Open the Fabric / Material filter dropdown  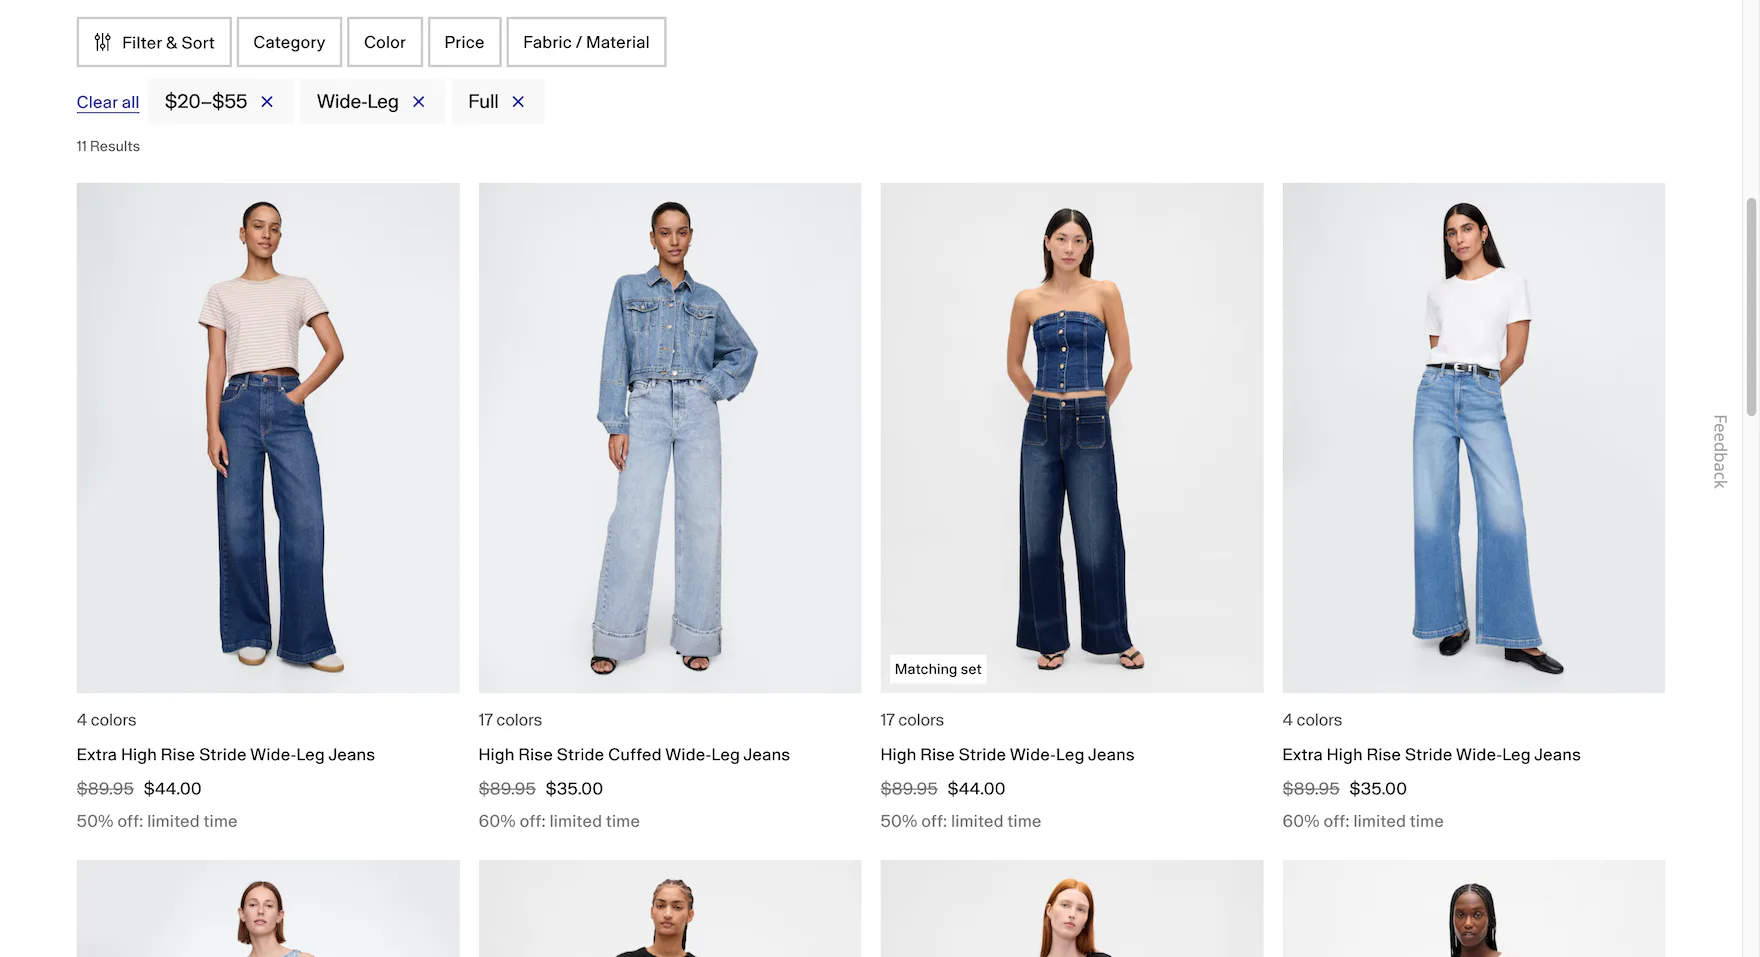click(586, 42)
